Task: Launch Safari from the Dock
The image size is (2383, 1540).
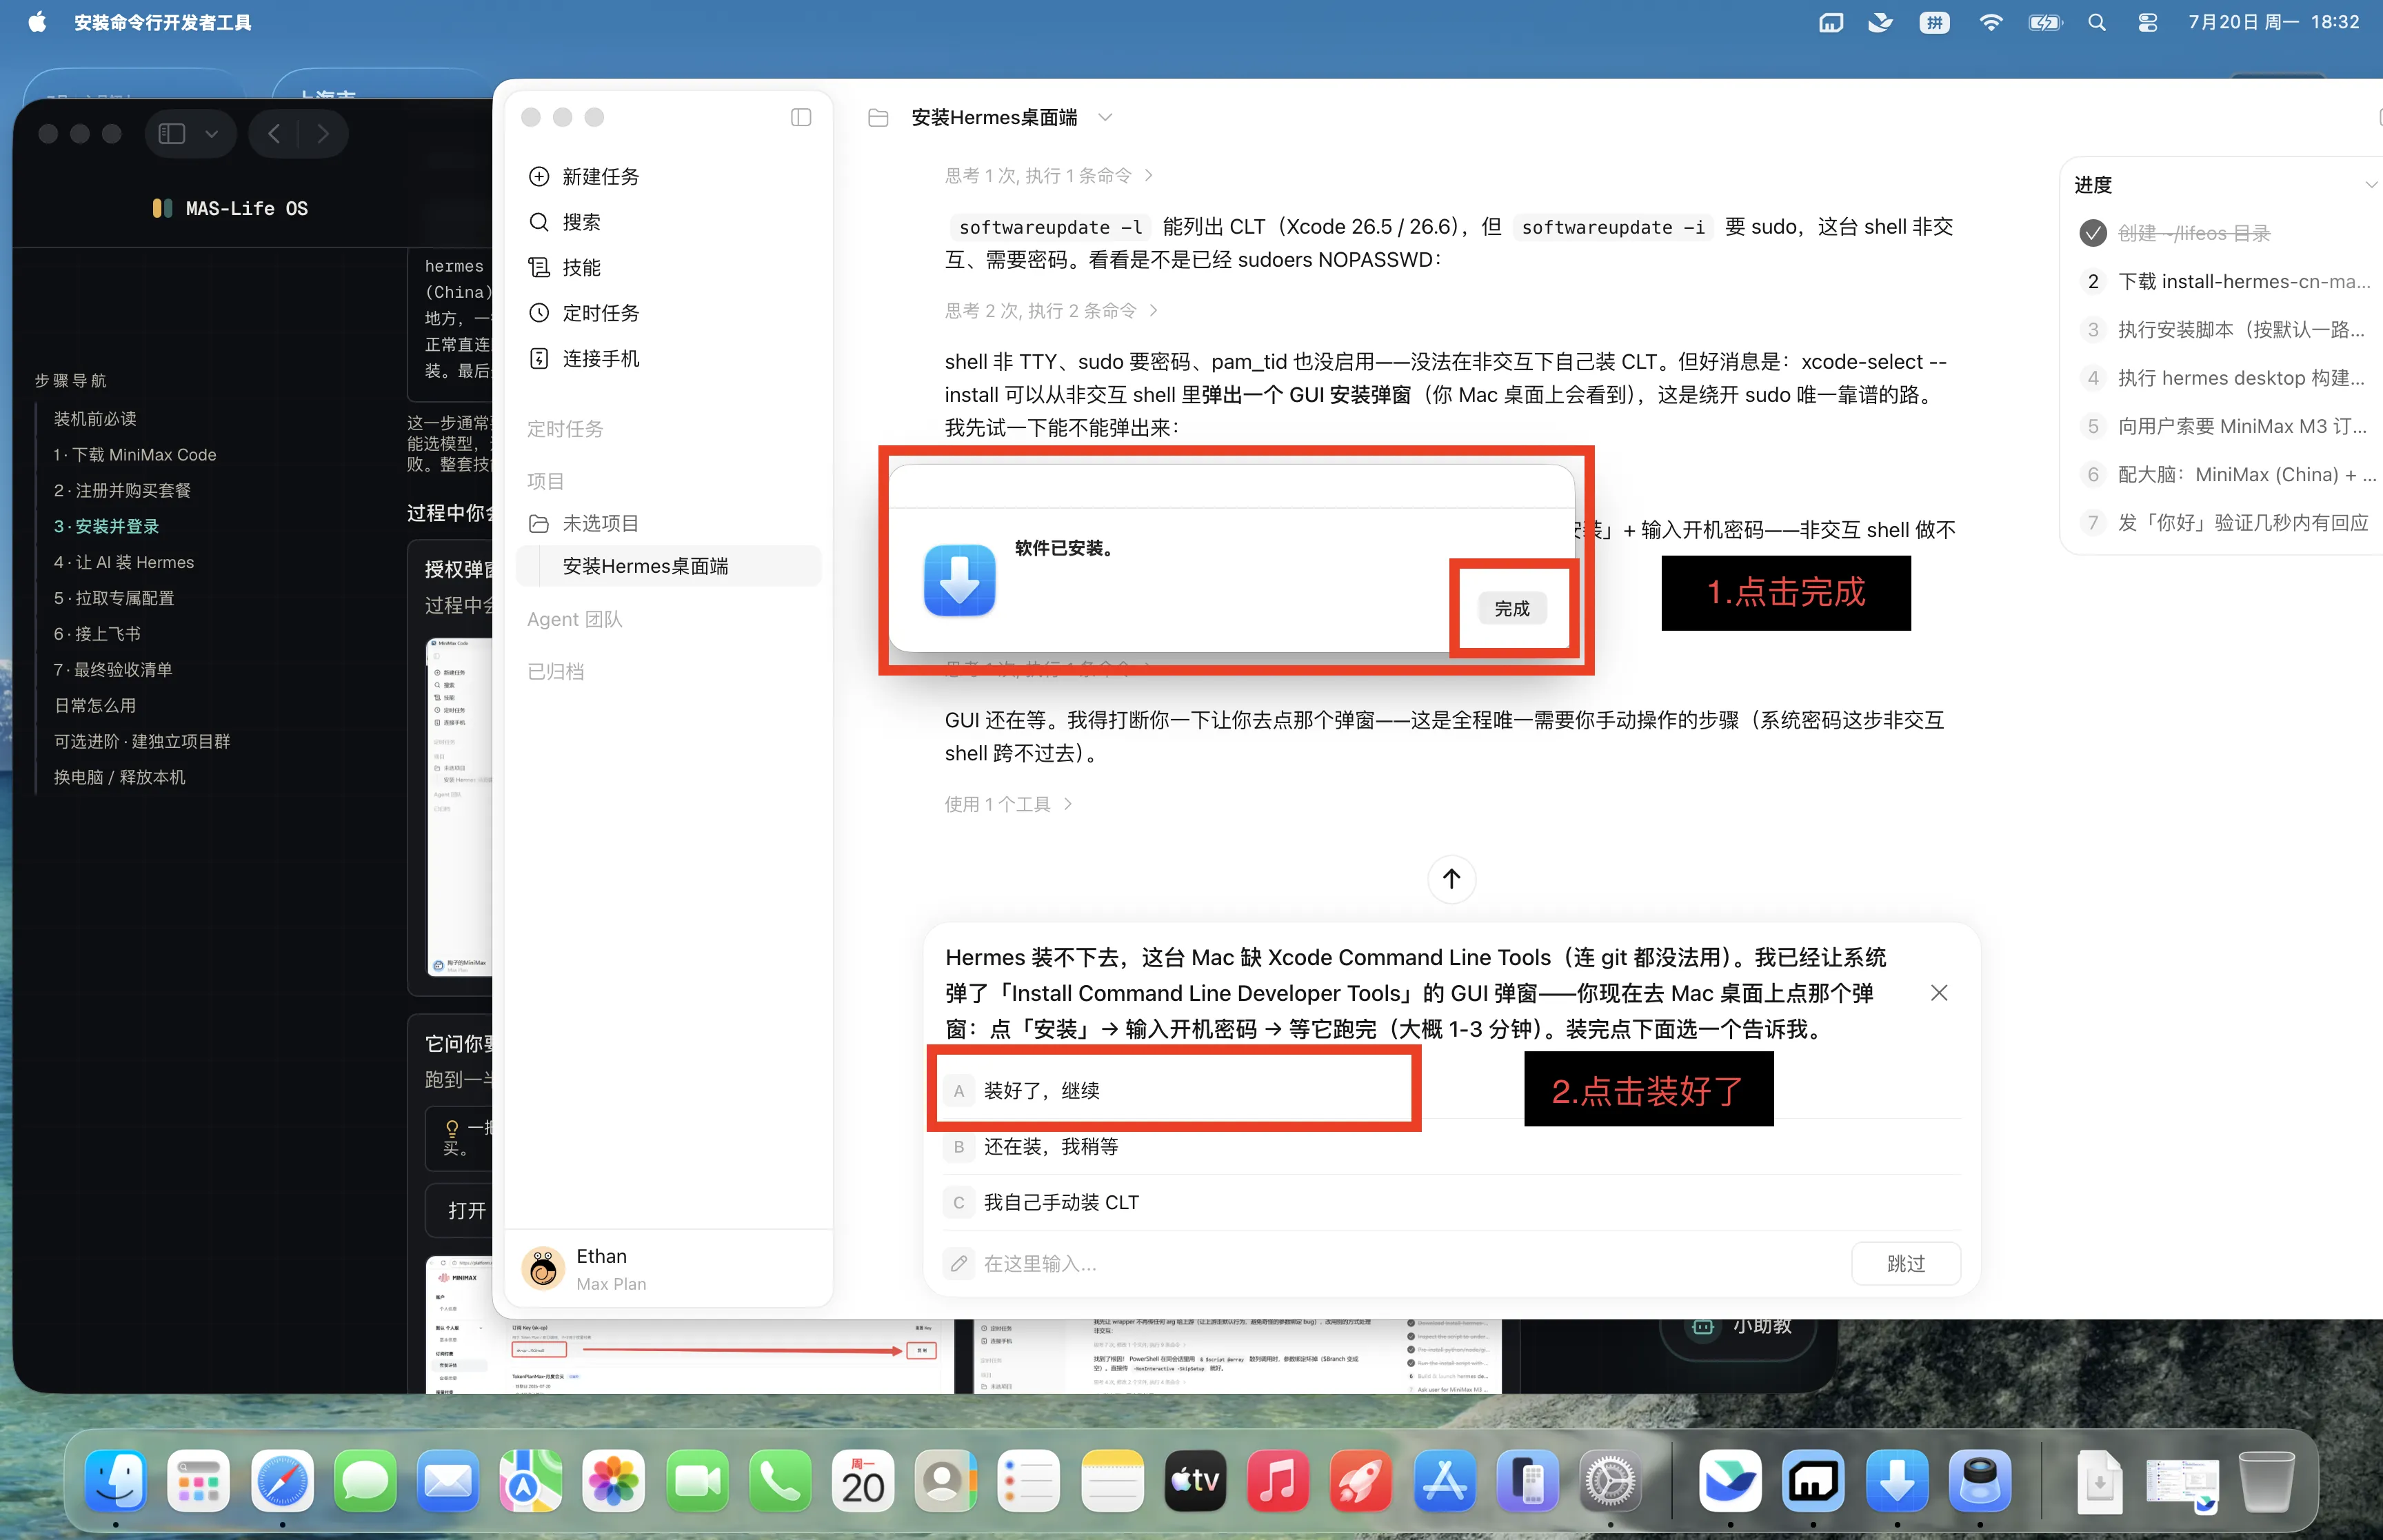Action: [282, 1480]
